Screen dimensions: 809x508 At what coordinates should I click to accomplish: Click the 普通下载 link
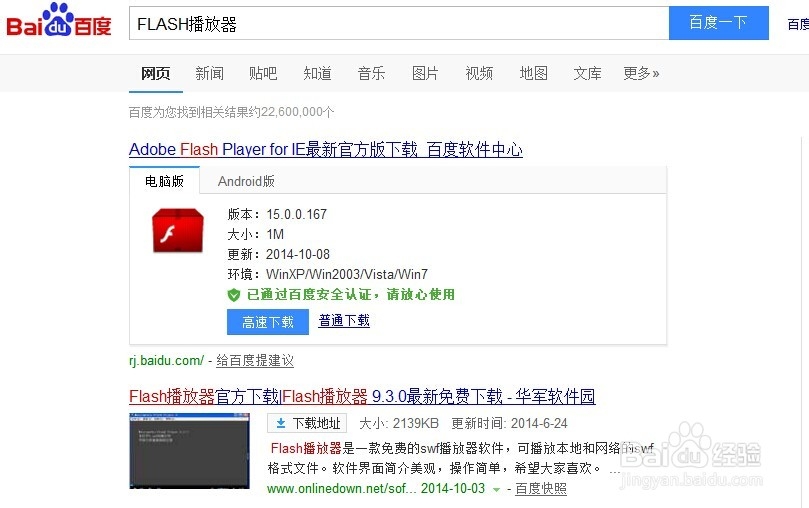click(x=344, y=321)
